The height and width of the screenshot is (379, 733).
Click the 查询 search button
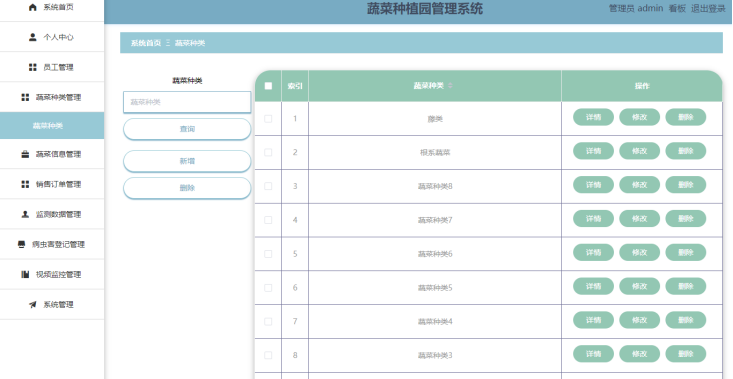(x=187, y=129)
